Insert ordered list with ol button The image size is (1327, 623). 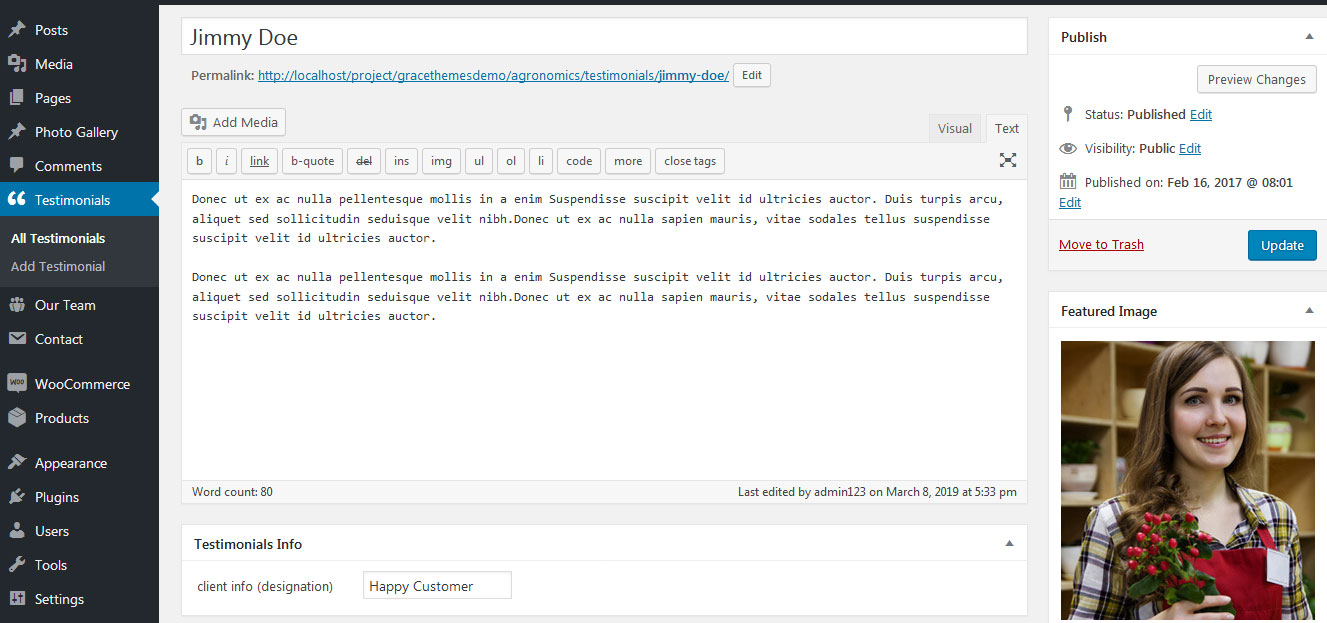[511, 161]
